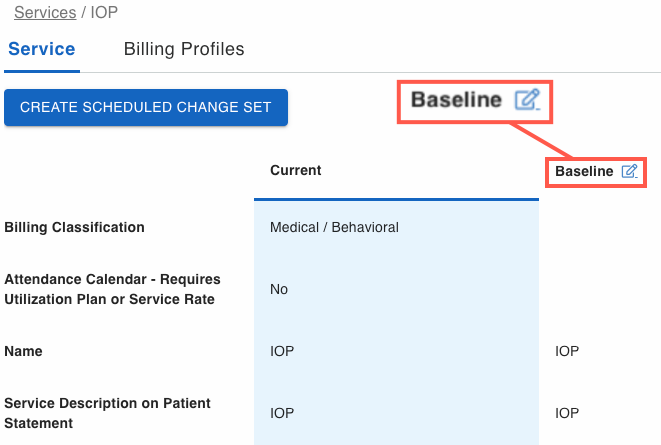
Task: Click the Current IOP value for Service Description
Action: click(282, 413)
